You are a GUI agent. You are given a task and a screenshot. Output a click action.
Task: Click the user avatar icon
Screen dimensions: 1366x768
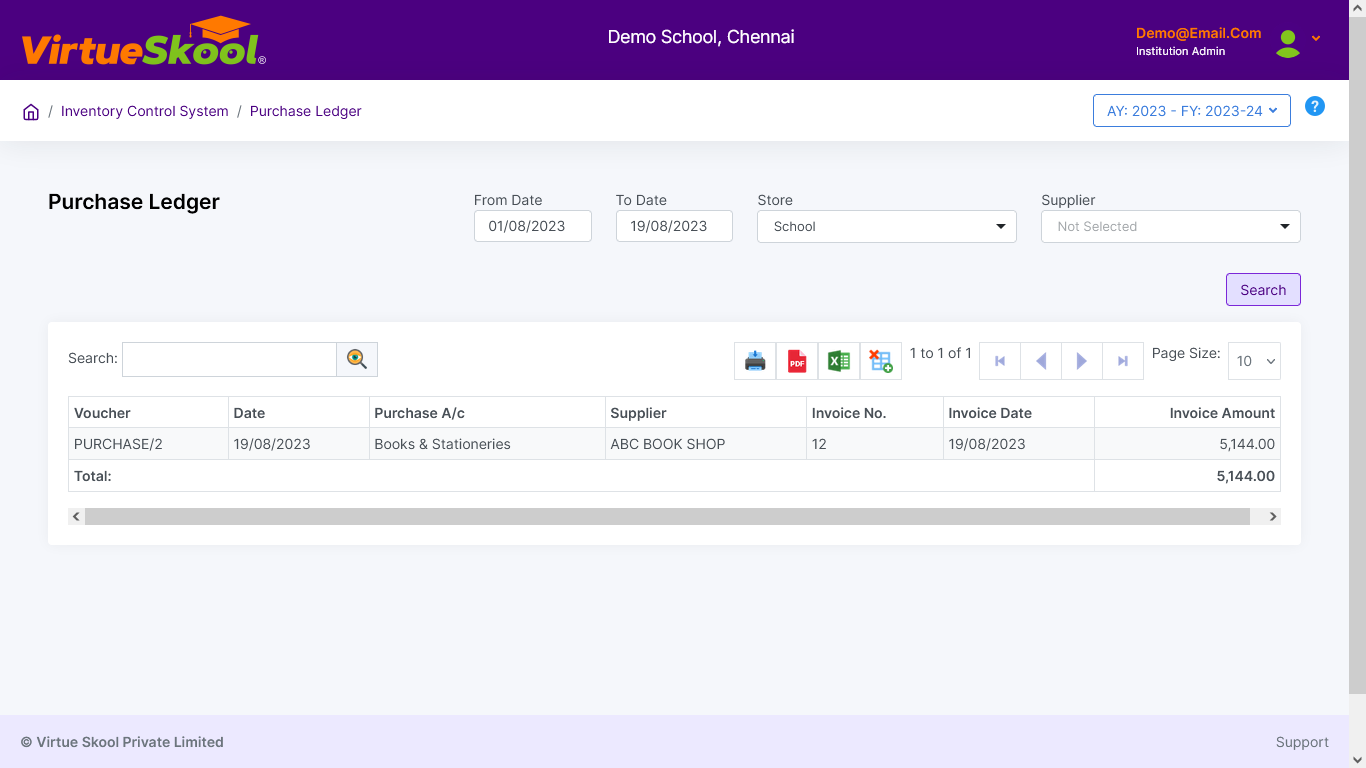[1288, 43]
